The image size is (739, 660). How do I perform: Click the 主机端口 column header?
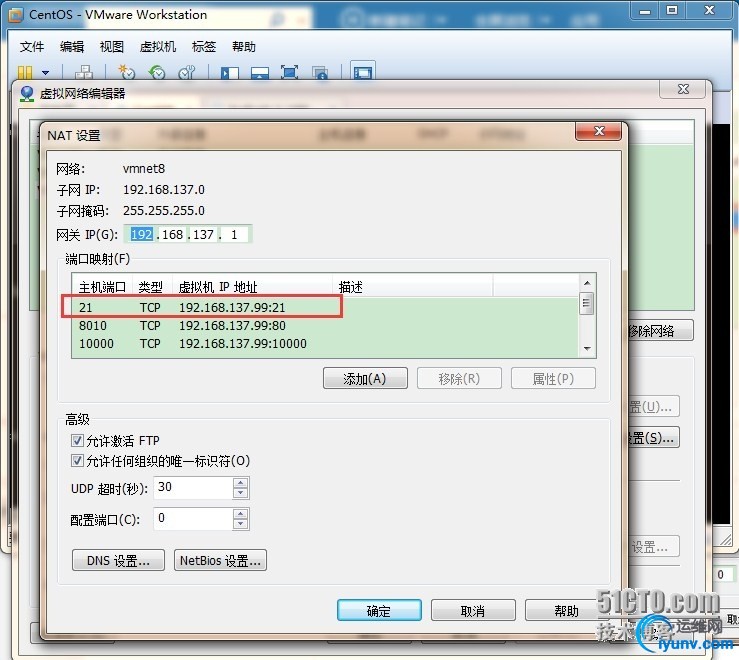pyautogui.click(x=102, y=287)
